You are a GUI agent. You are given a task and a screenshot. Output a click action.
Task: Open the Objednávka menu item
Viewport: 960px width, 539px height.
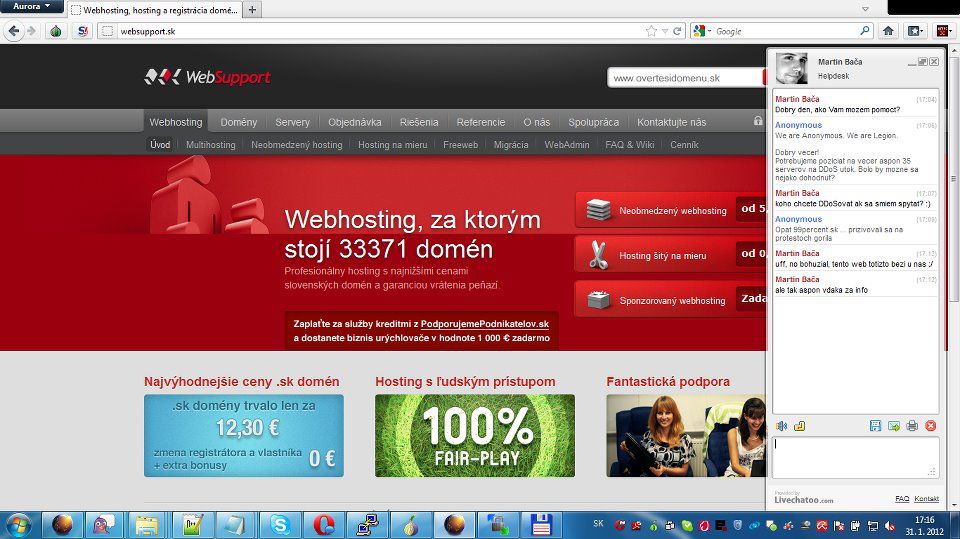click(x=354, y=122)
